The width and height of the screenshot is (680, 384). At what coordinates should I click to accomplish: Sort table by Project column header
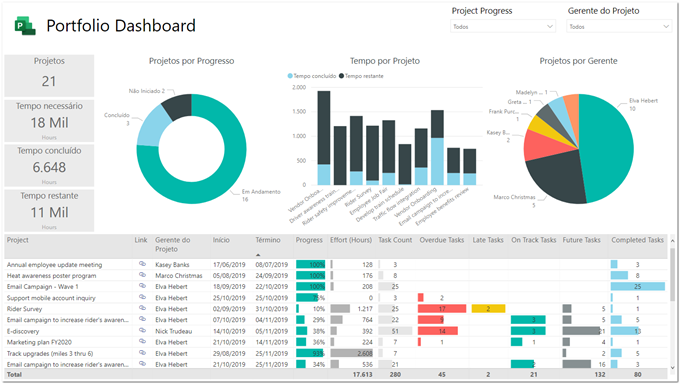click(18, 240)
